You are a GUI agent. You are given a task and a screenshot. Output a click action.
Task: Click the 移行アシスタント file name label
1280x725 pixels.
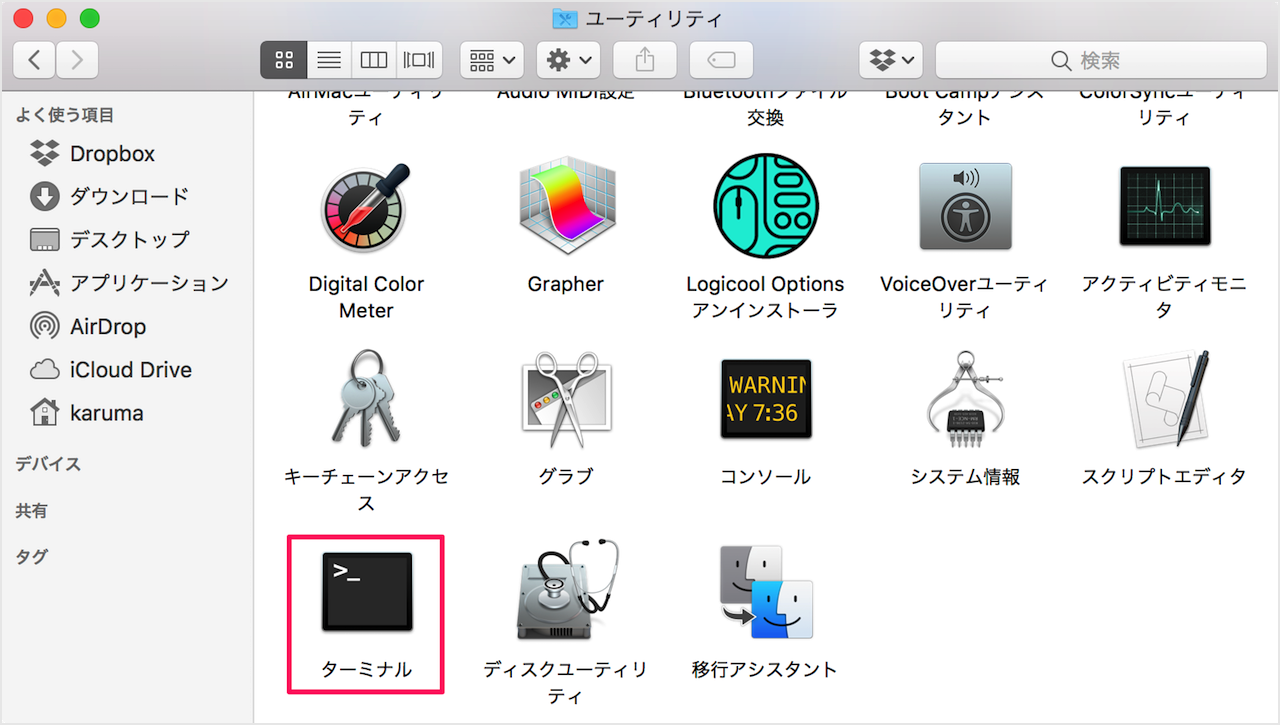point(765,669)
